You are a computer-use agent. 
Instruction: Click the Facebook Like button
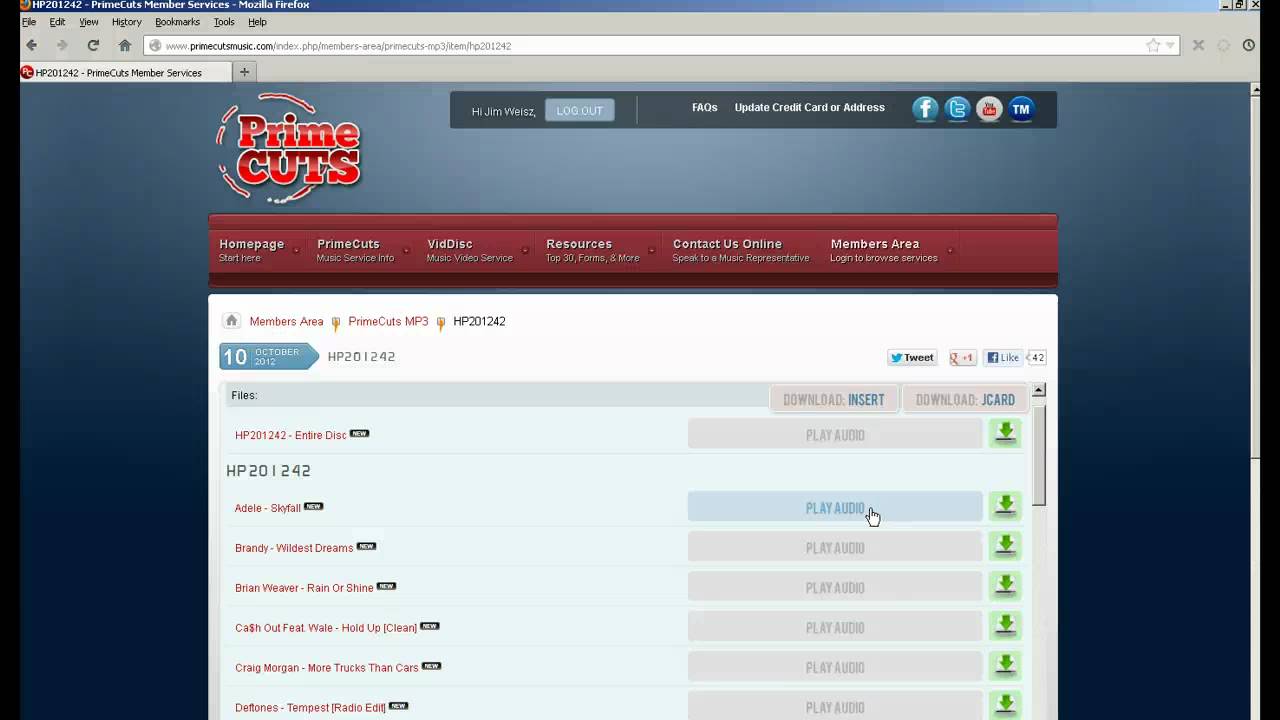pos(1004,357)
